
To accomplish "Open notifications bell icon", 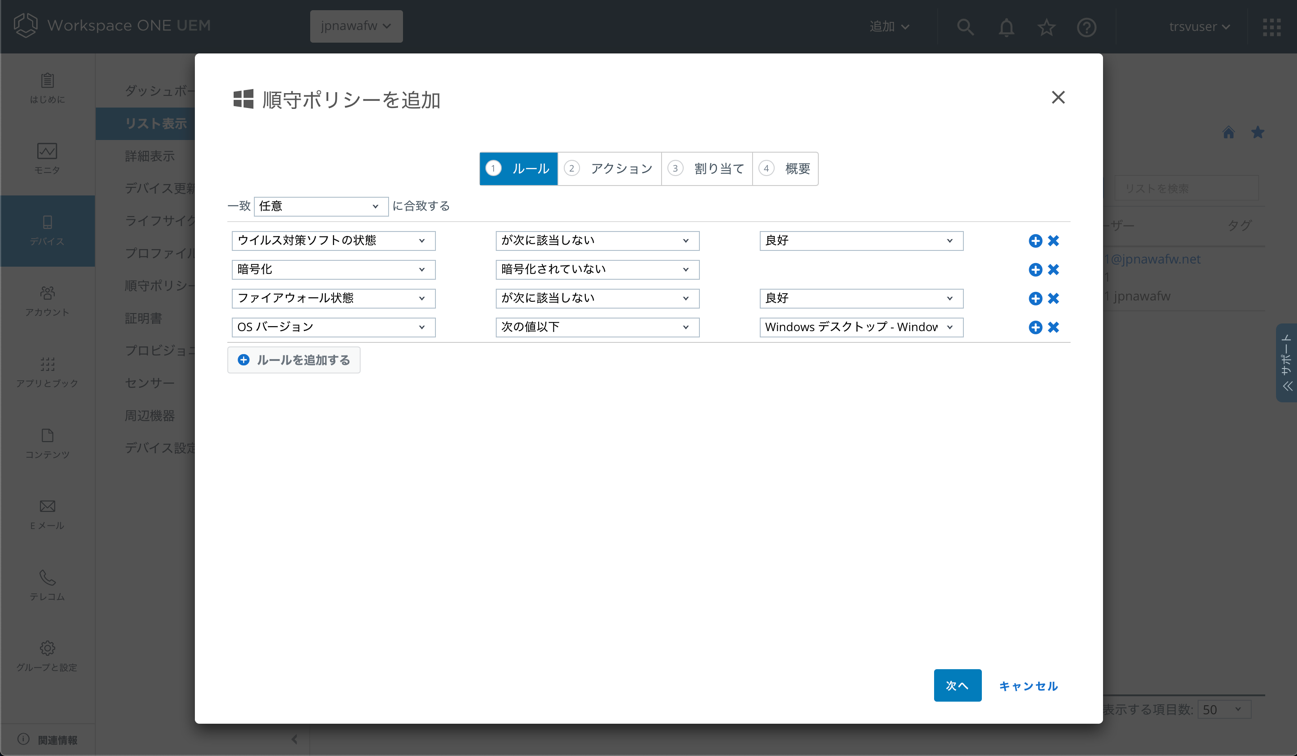I will 1006,27.
